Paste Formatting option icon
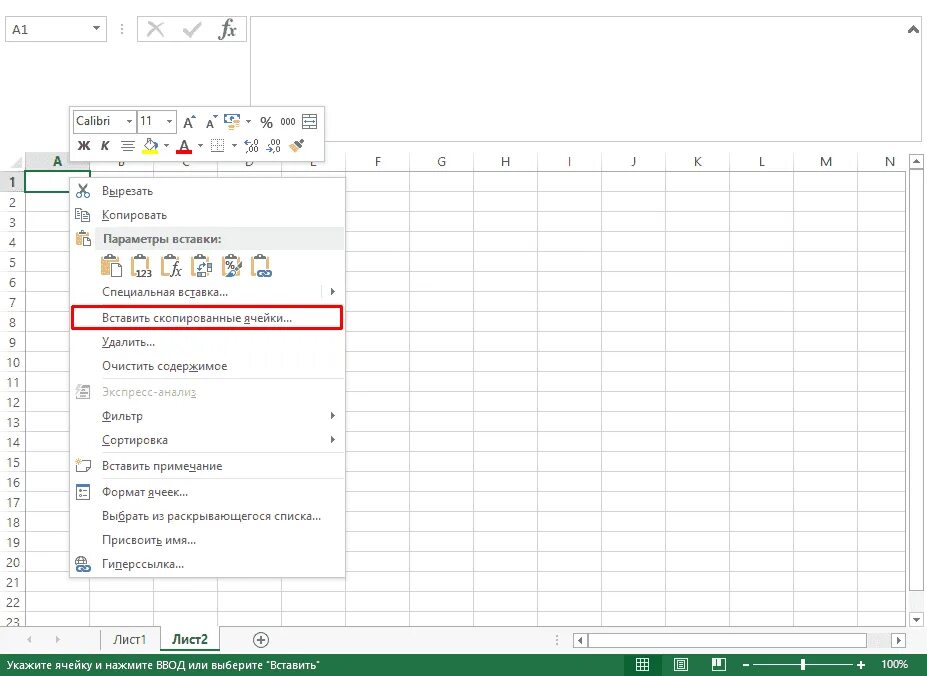Screen dimensions: 927x676 point(232,266)
